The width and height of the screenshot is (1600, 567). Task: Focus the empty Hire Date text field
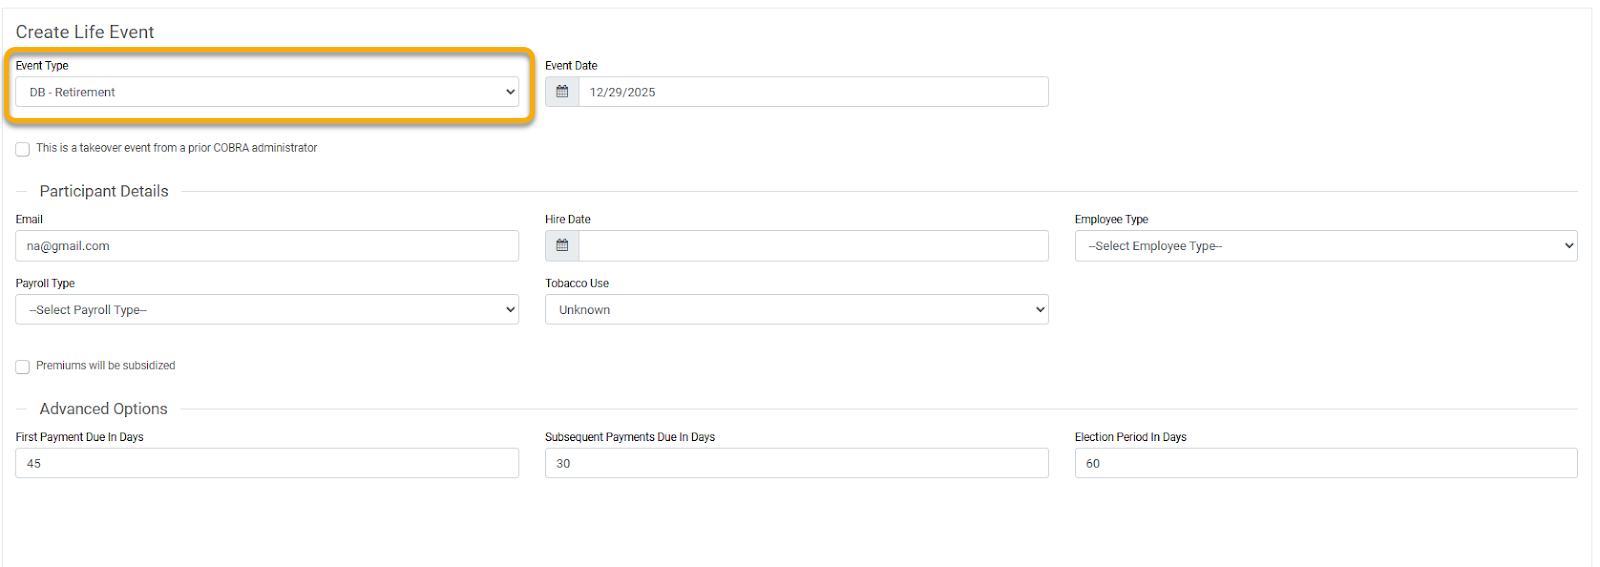812,246
